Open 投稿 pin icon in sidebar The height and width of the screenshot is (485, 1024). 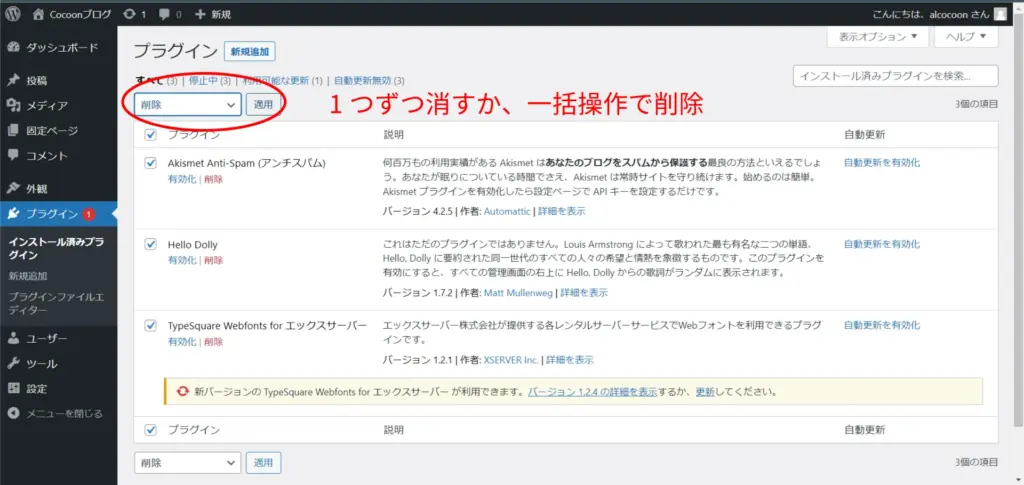click(x=13, y=81)
